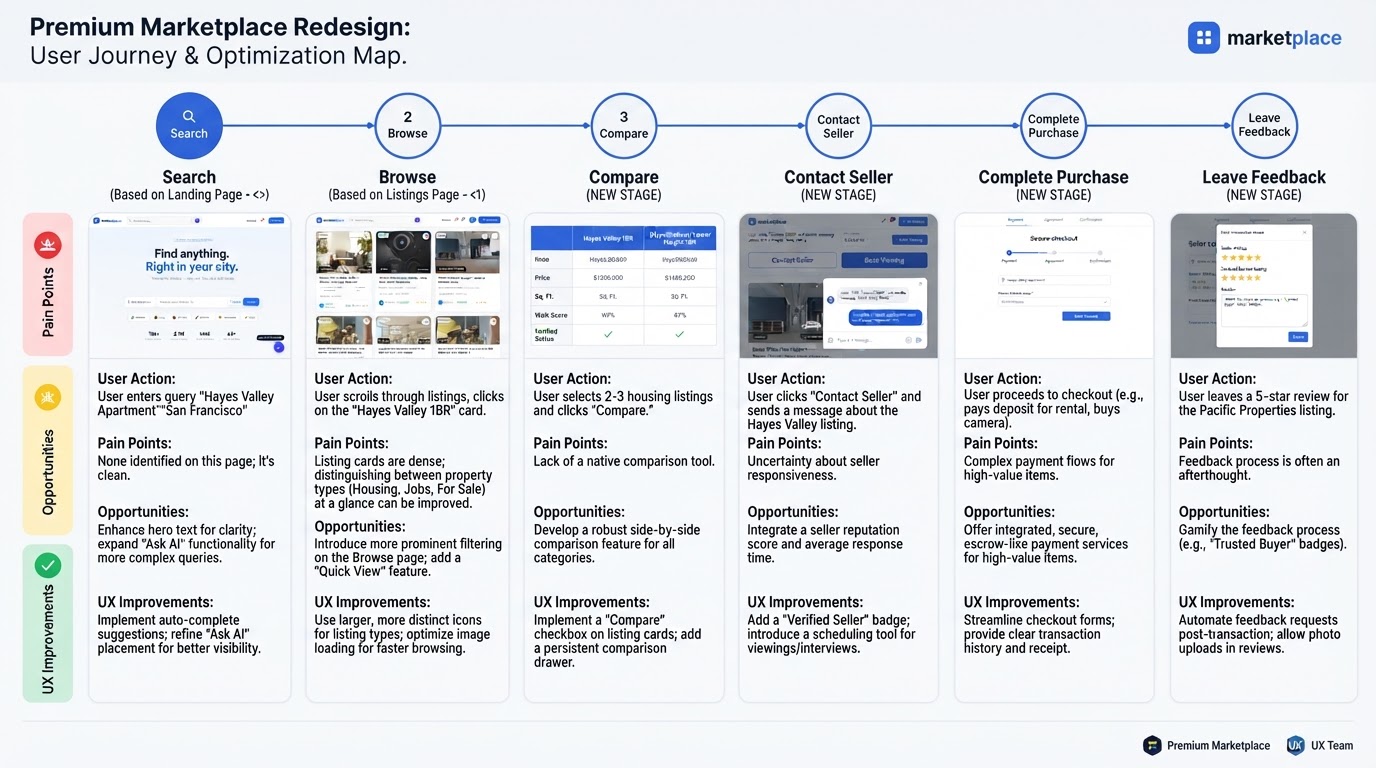This screenshot has width=1376, height=768.
Task: Click the 'Browse' stage heading
Action: click(408, 177)
